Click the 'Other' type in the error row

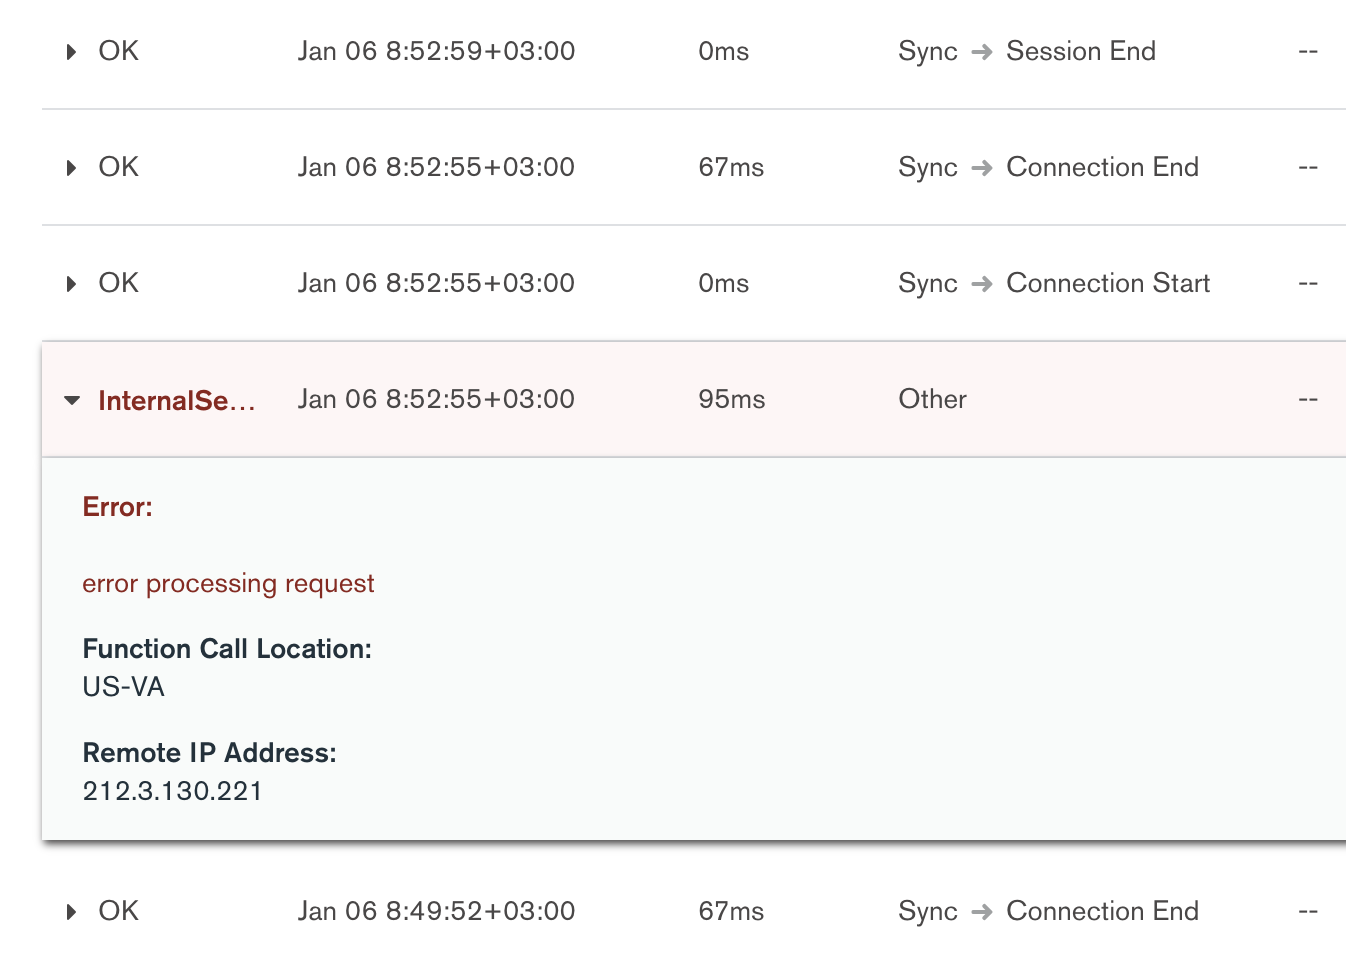(x=932, y=399)
